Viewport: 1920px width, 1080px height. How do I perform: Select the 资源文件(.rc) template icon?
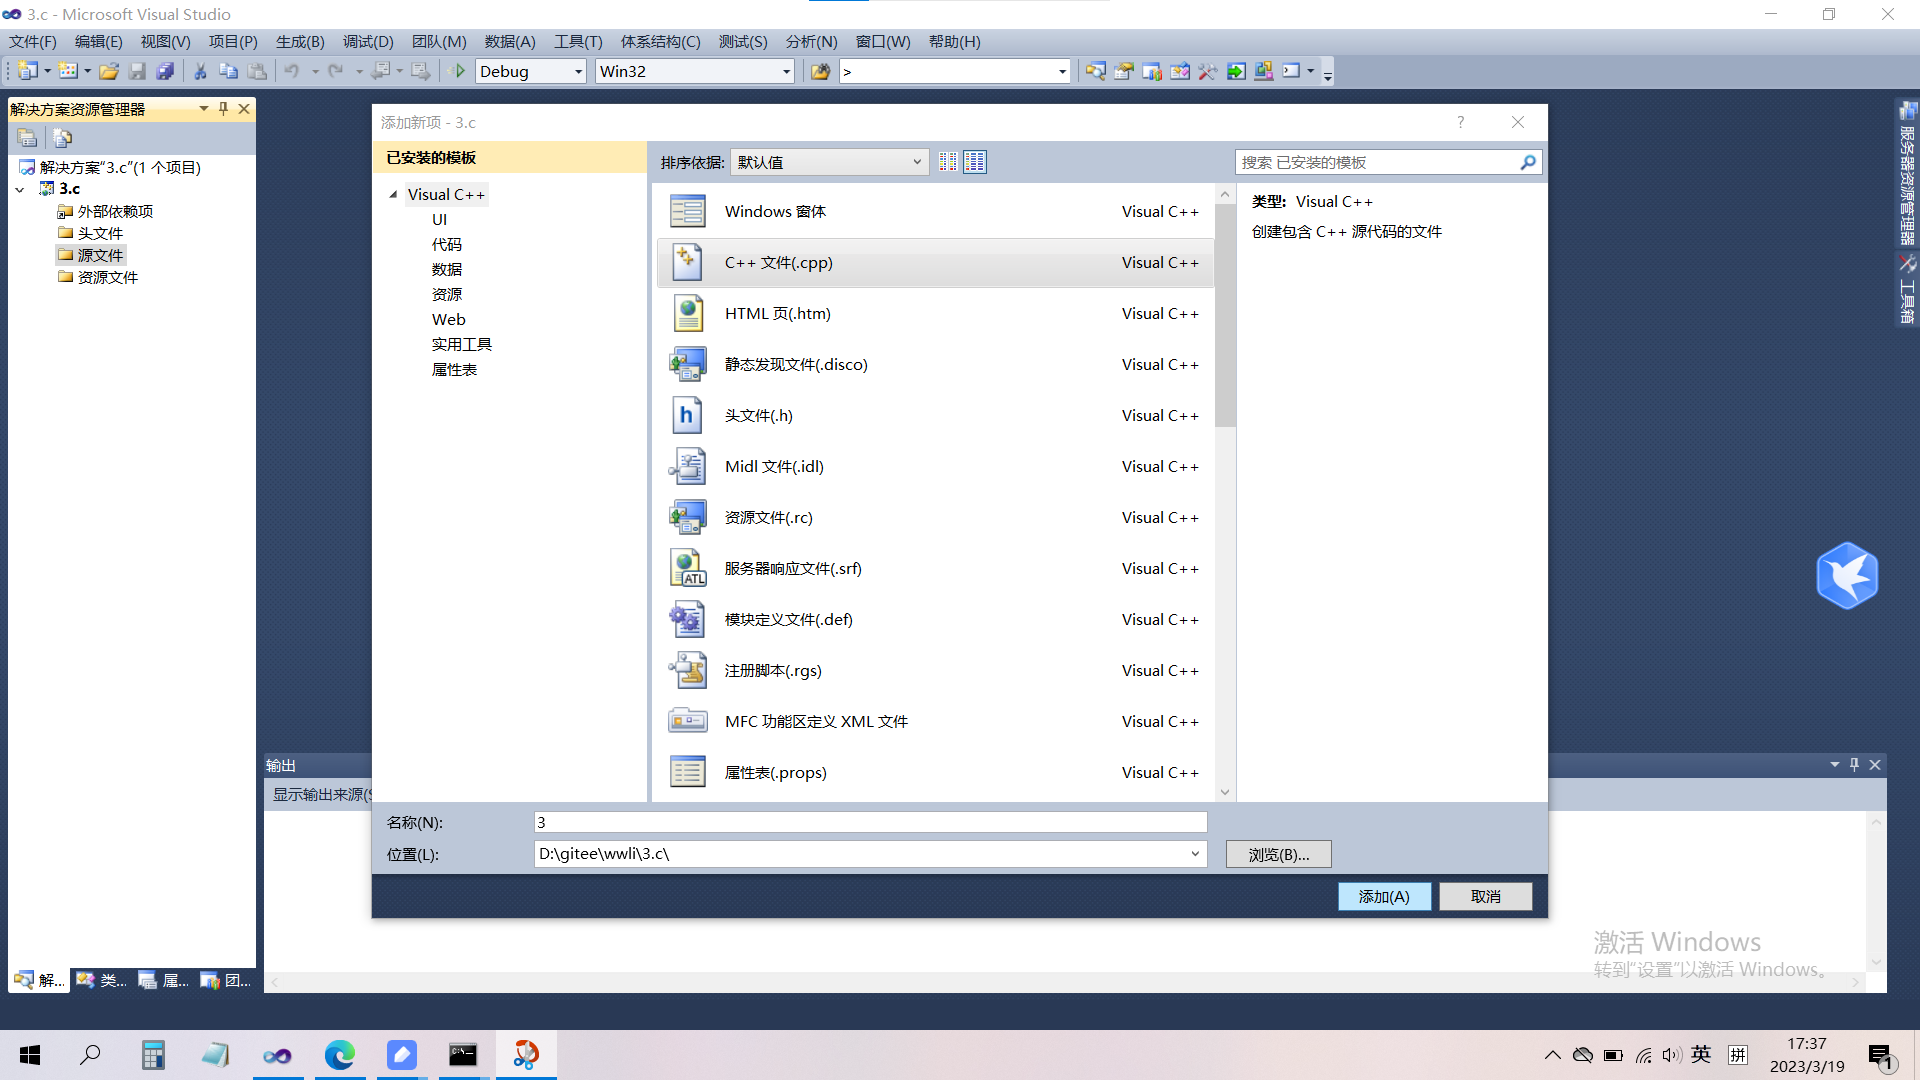[x=687, y=517]
